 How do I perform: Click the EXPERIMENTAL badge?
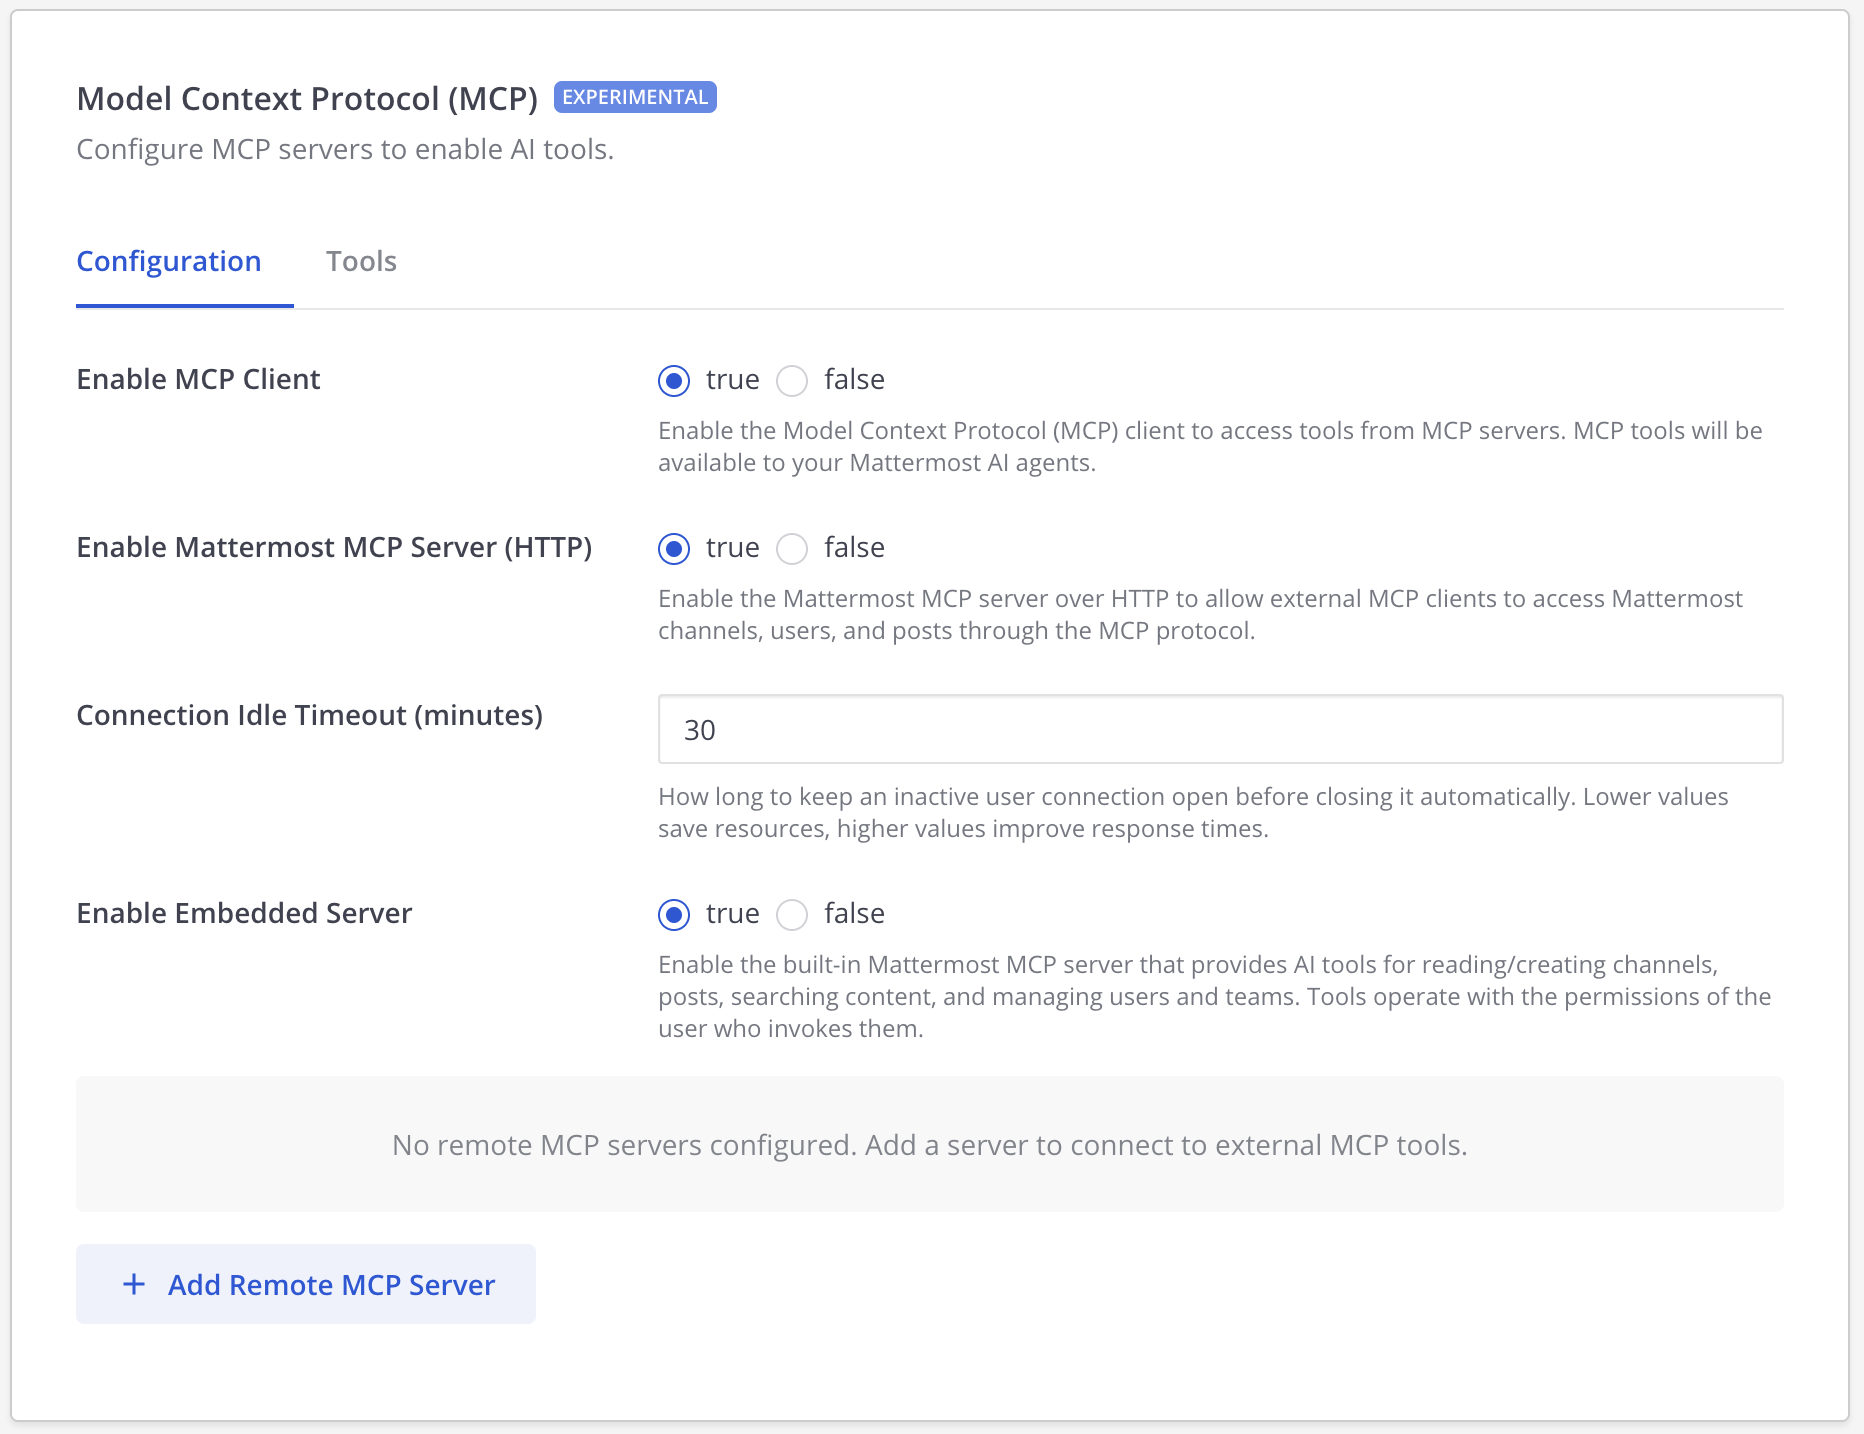(635, 97)
